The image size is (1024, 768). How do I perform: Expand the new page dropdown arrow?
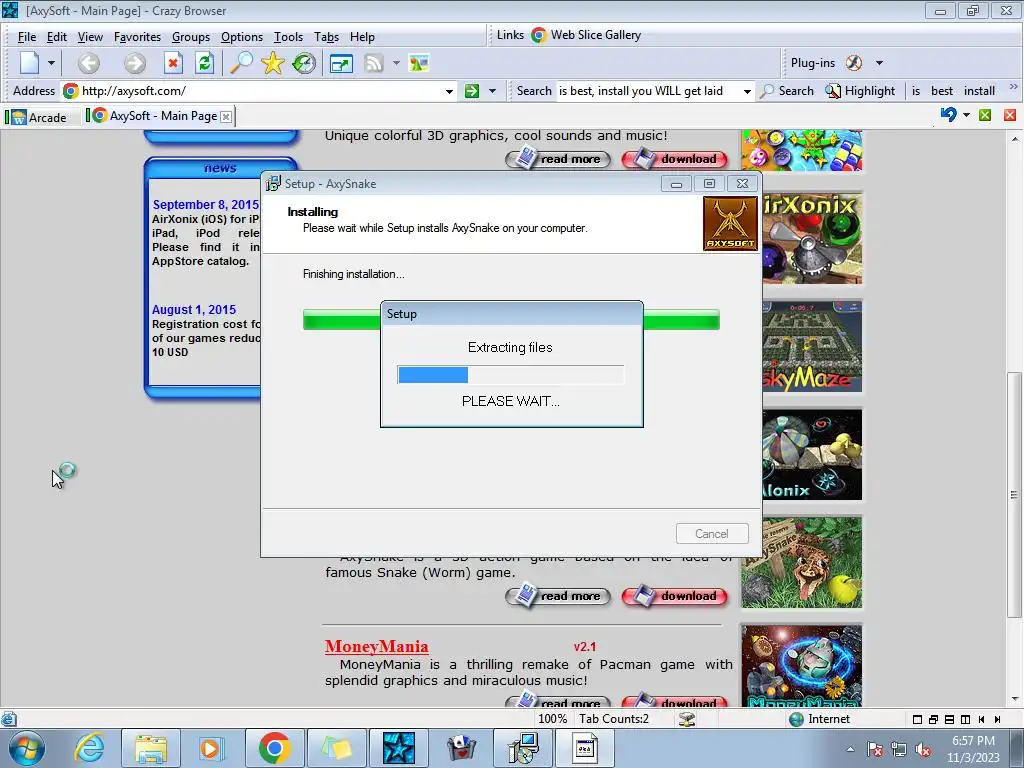pyautogui.click(x=51, y=63)
